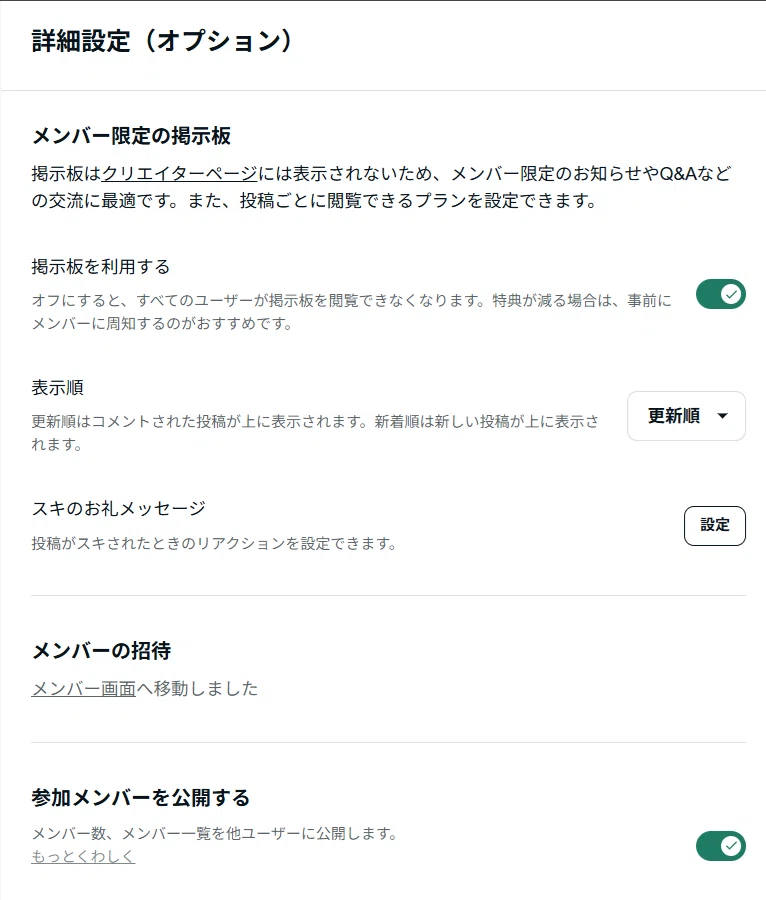Click the 更新順はコメントされた投稿 description text

pos(315,433)
